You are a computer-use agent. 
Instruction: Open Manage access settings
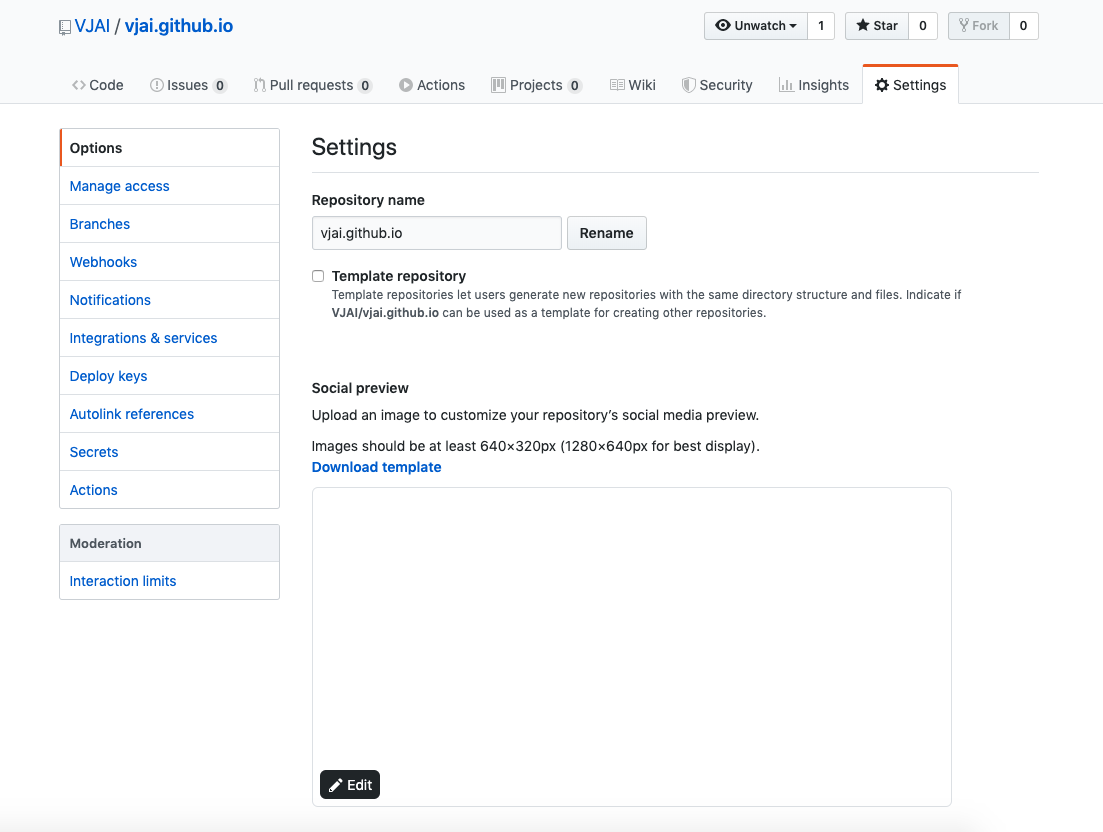coord(170,186)
